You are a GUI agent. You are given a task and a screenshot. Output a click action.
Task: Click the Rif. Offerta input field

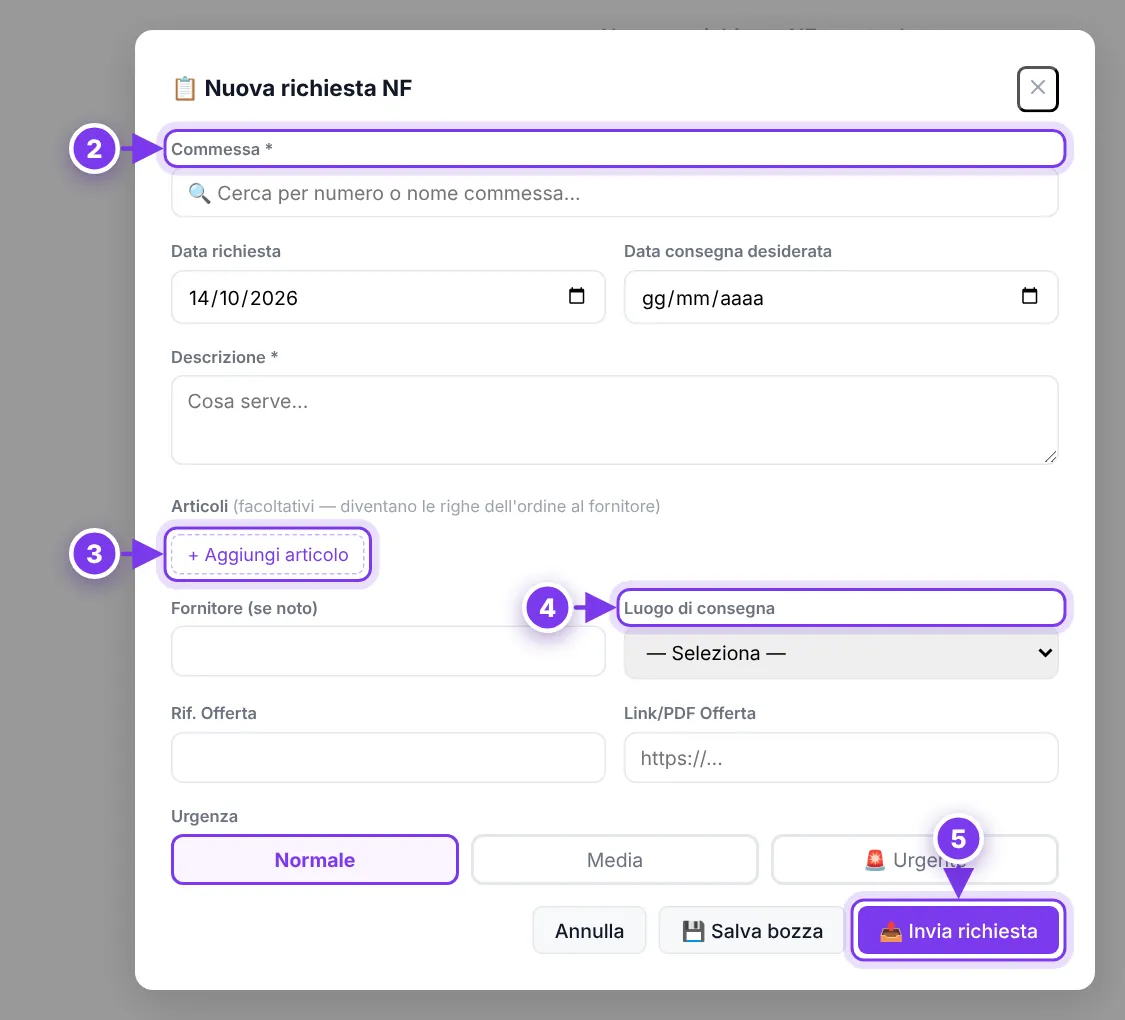[x=388, y=757]
